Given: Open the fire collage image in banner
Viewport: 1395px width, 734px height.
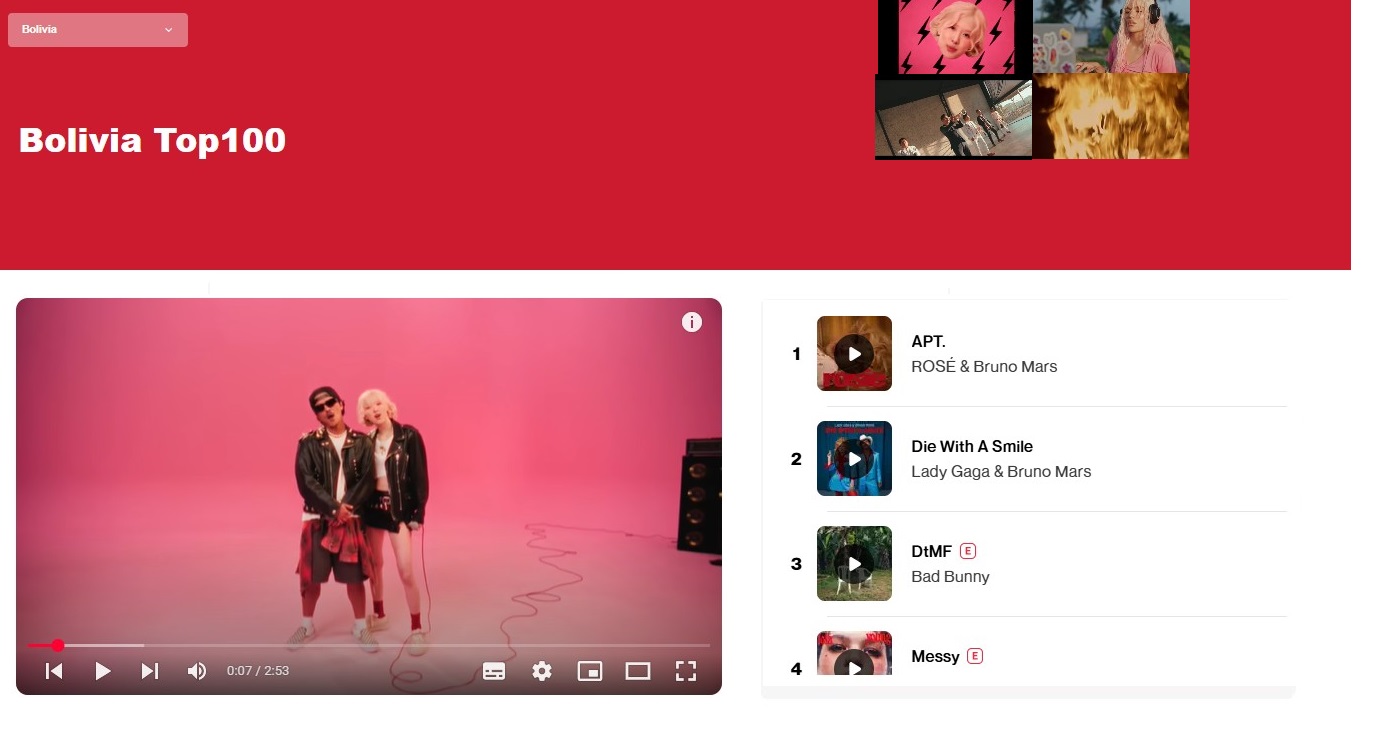Looking at the screenshot, I should 1110,116.
